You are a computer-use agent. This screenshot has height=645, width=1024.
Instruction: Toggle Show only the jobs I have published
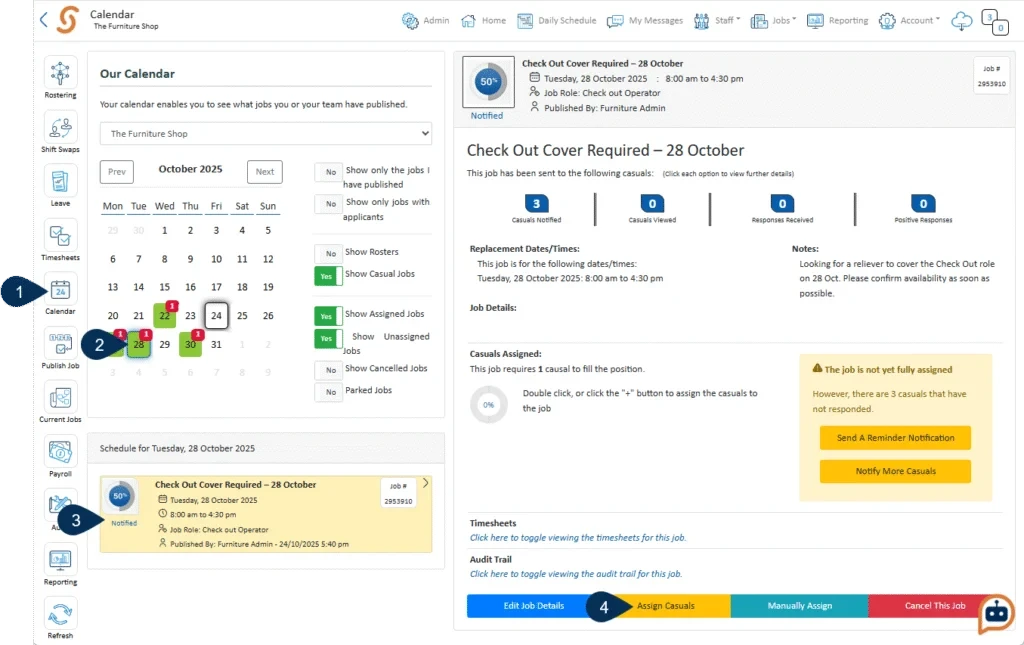click(328, 172)
